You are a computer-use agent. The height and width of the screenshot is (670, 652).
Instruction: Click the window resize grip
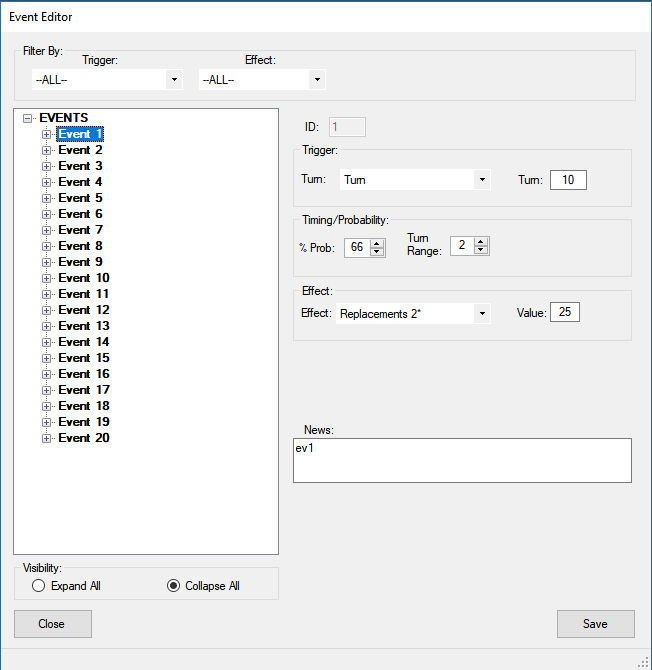coord(644,662)
